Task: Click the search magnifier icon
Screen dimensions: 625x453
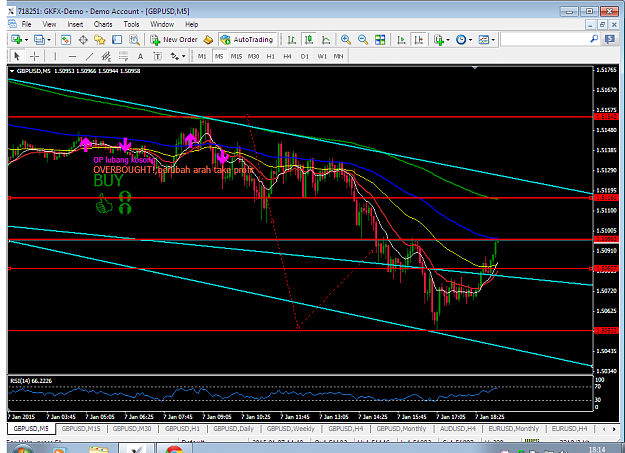Action: (594, 39)
